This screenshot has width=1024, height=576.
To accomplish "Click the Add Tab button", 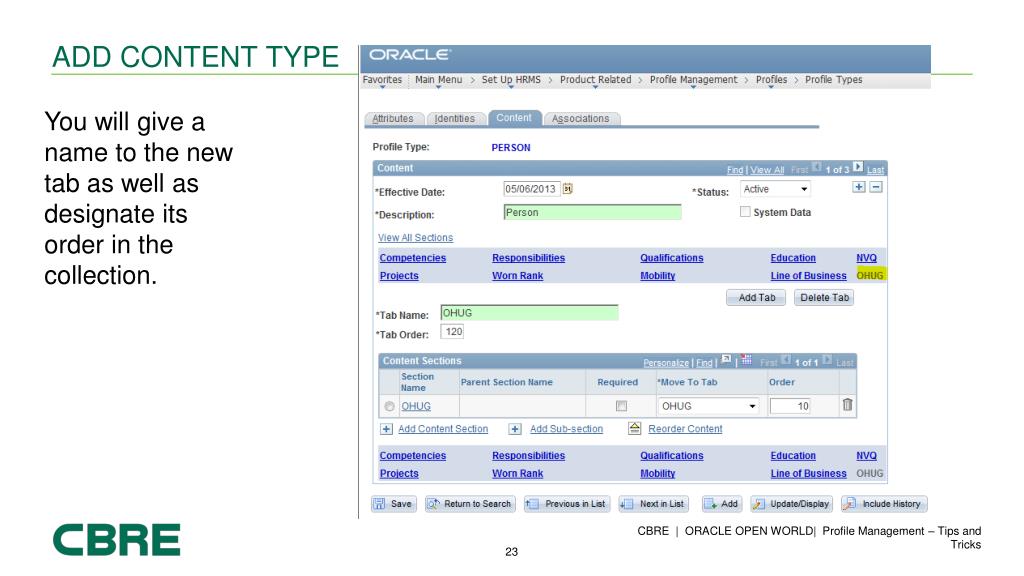I will (756, 298).
